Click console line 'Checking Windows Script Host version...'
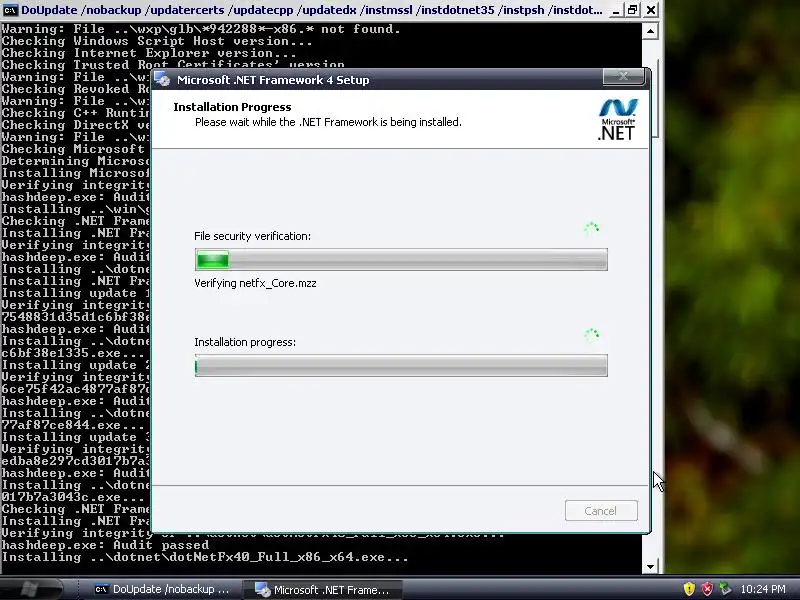Viewport: 800px width, 600px height. tap(157, 41)
